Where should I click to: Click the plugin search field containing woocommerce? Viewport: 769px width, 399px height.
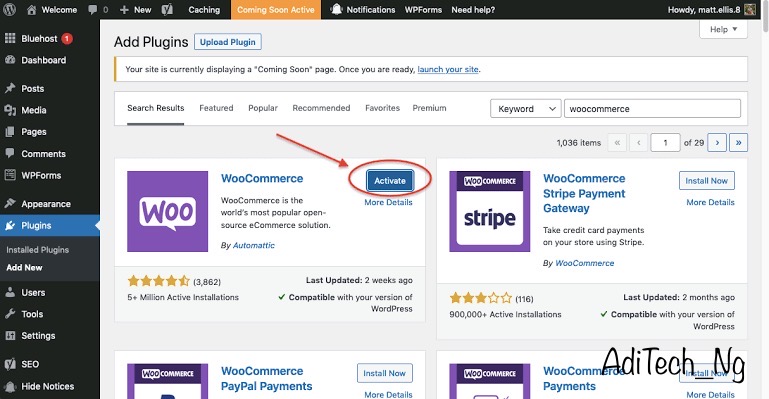(x=652, y=109)
